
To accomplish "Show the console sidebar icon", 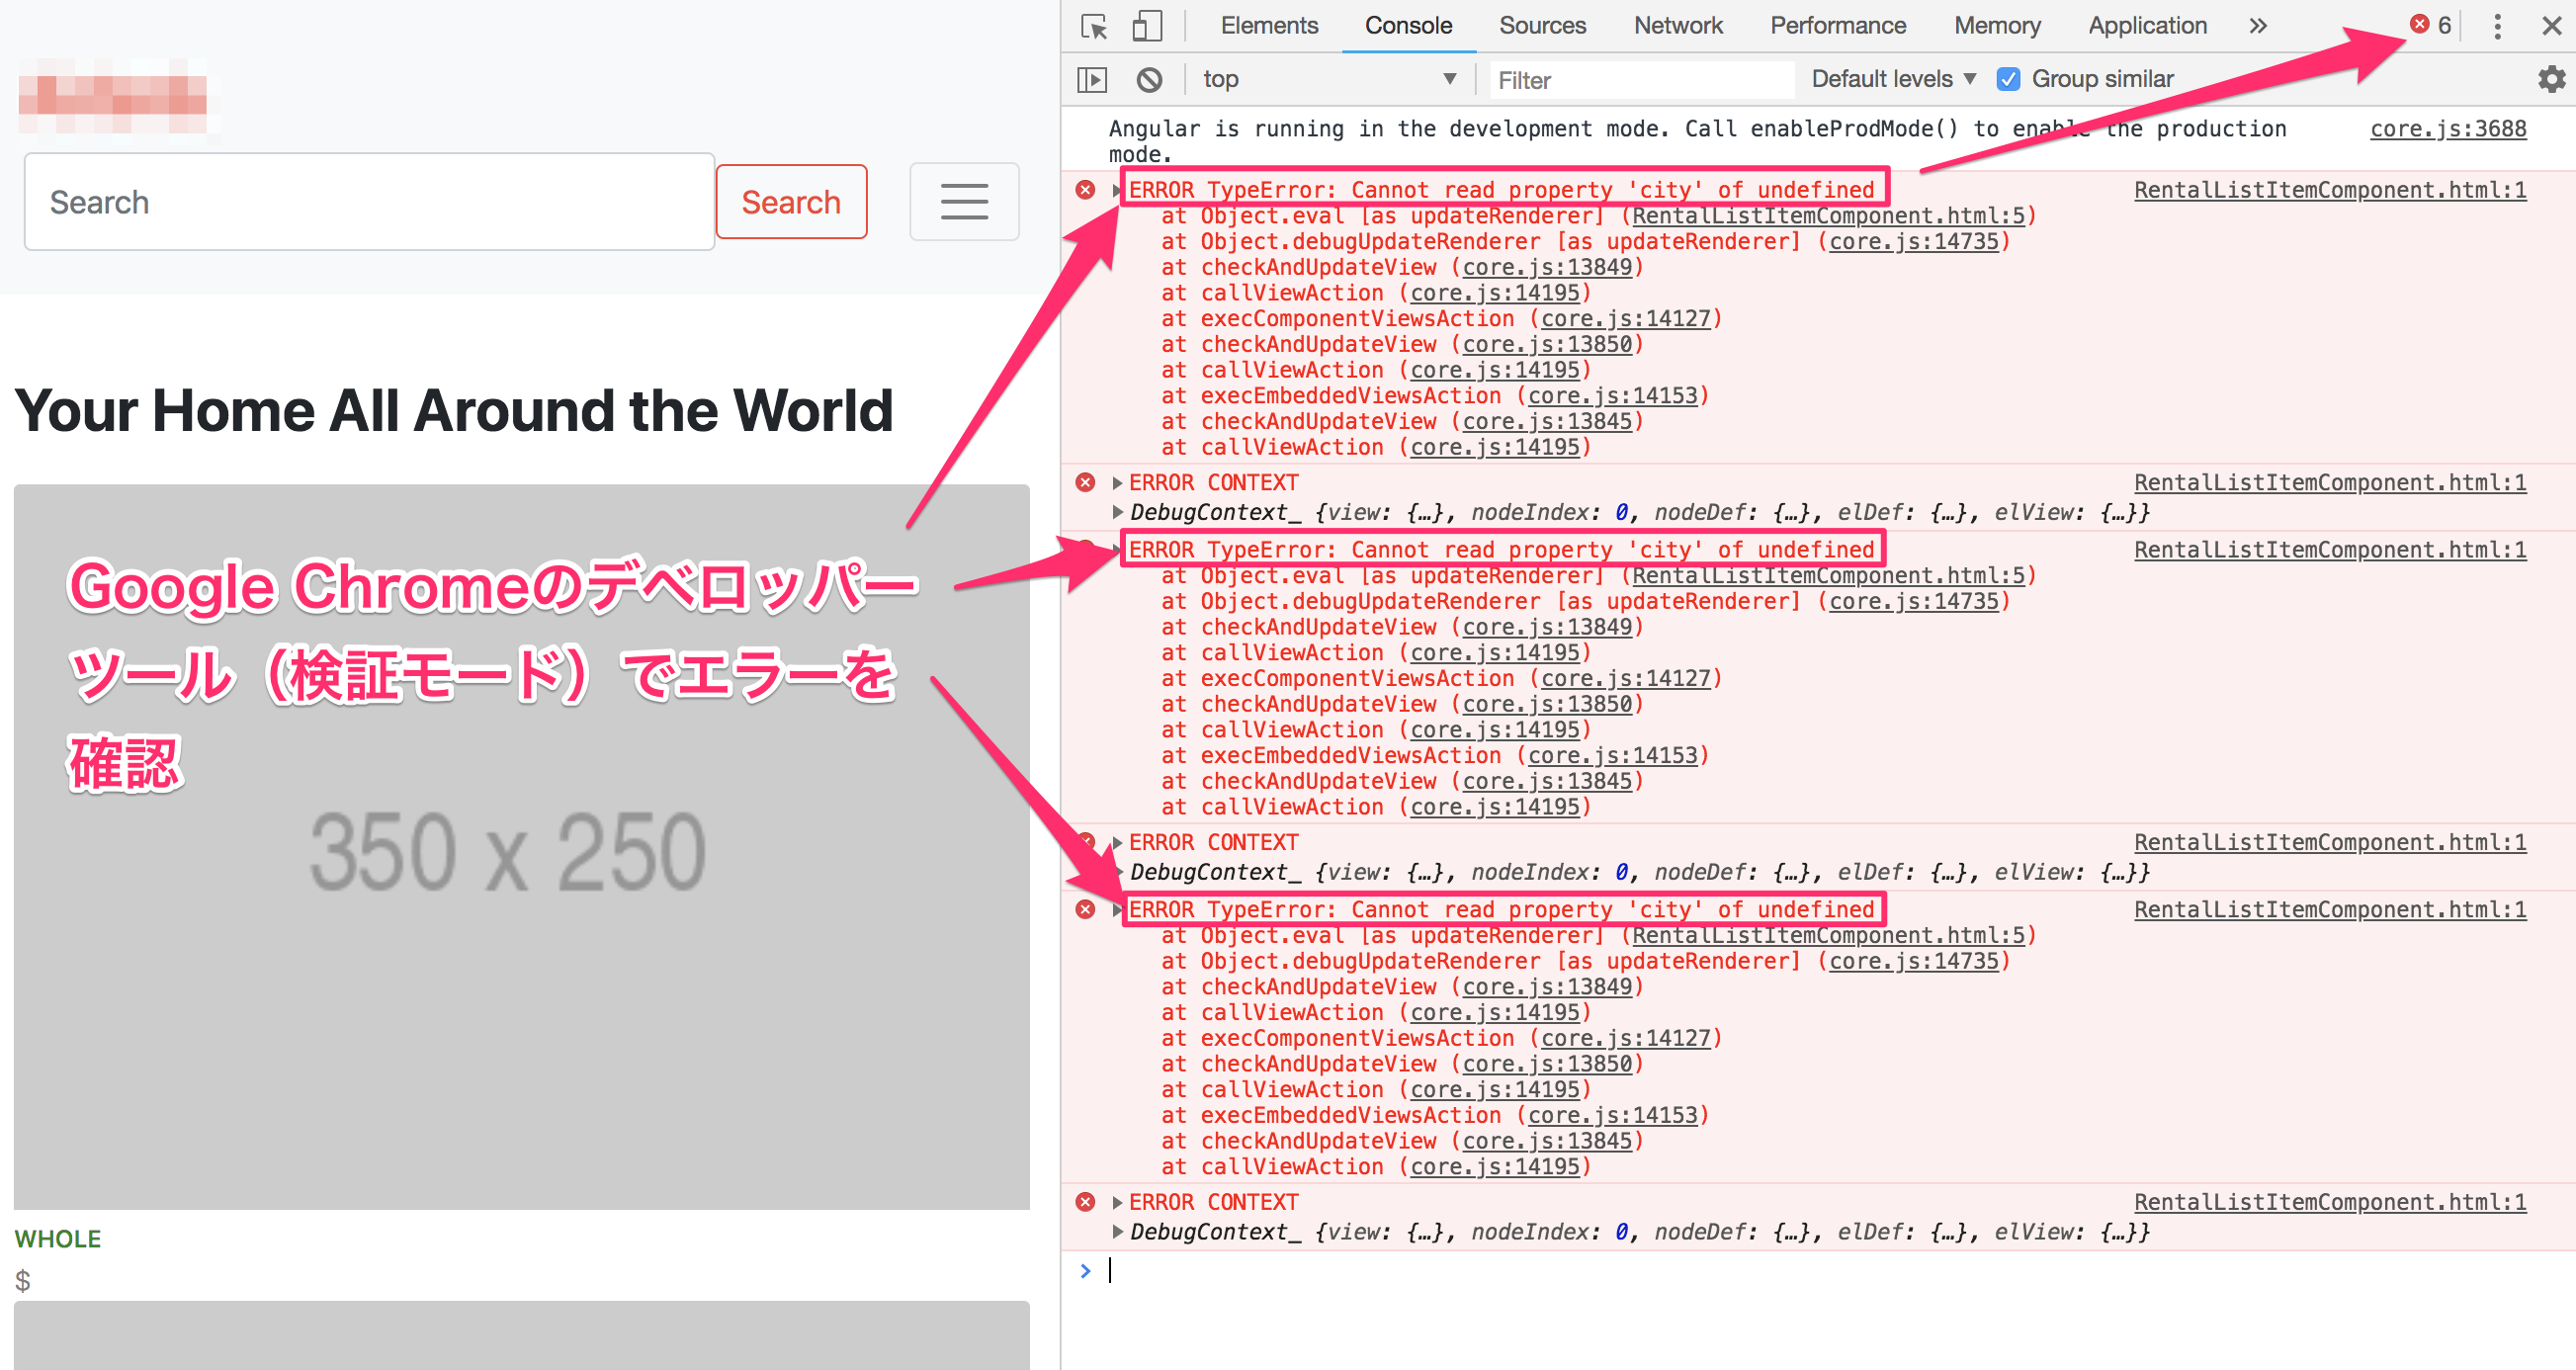I will (1092, 79).
